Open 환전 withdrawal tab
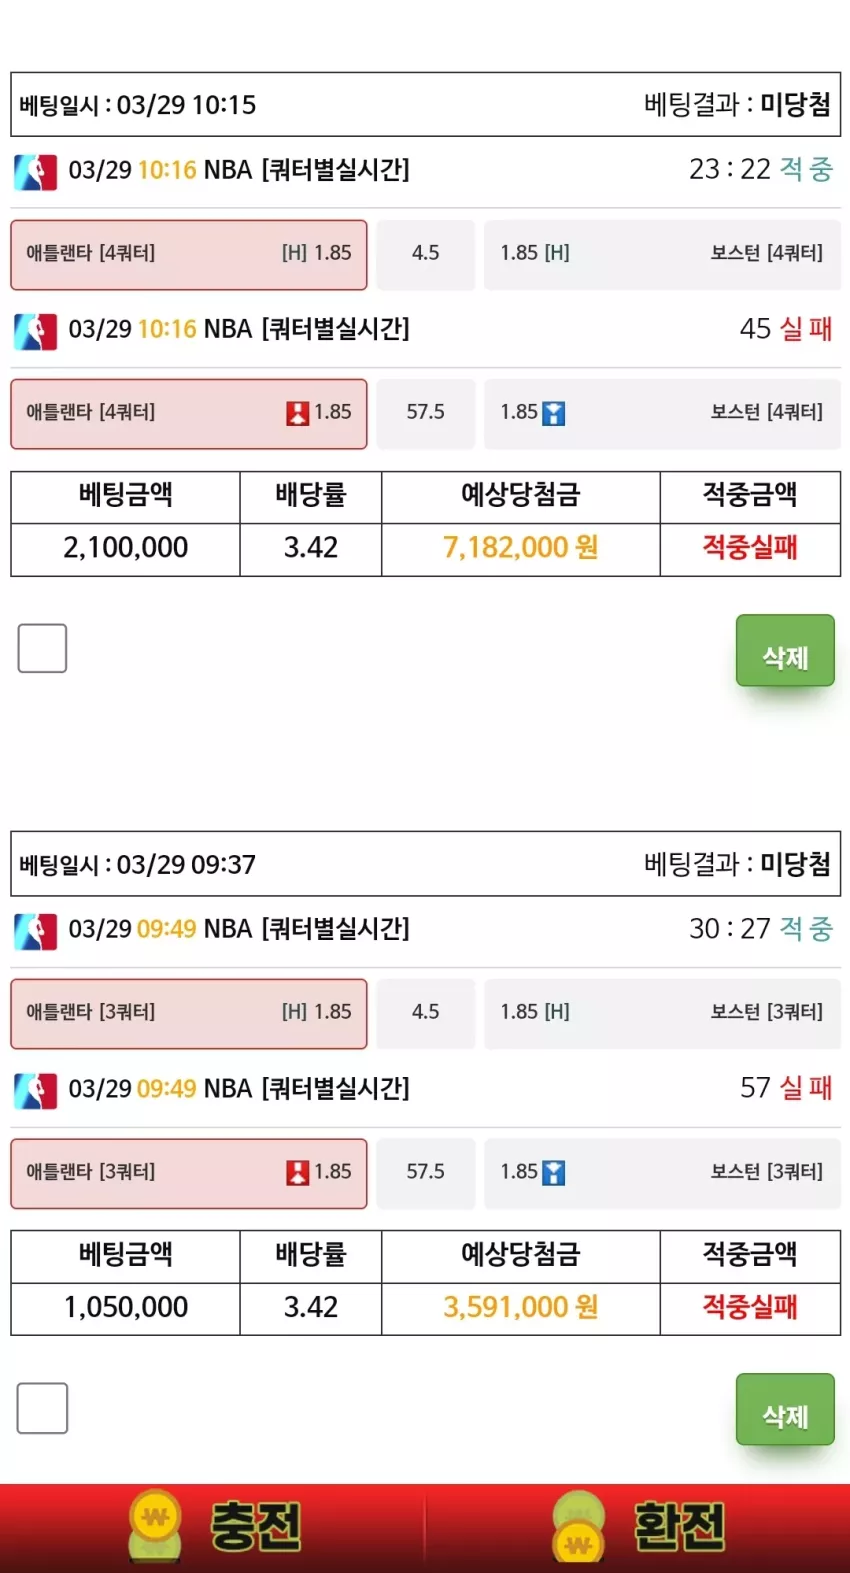This screenshot has width=850, height=1573. 638,1528
